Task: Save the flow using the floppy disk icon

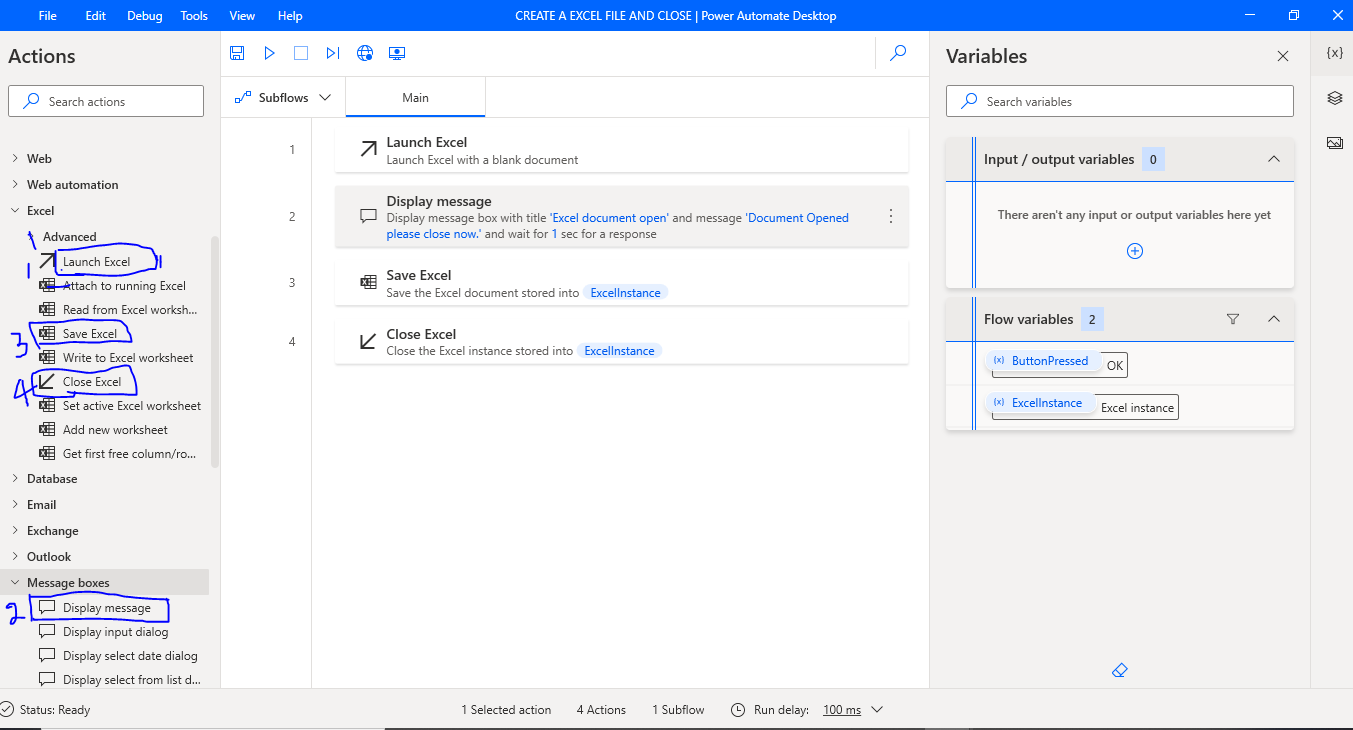Action: [x=237, y=53]
